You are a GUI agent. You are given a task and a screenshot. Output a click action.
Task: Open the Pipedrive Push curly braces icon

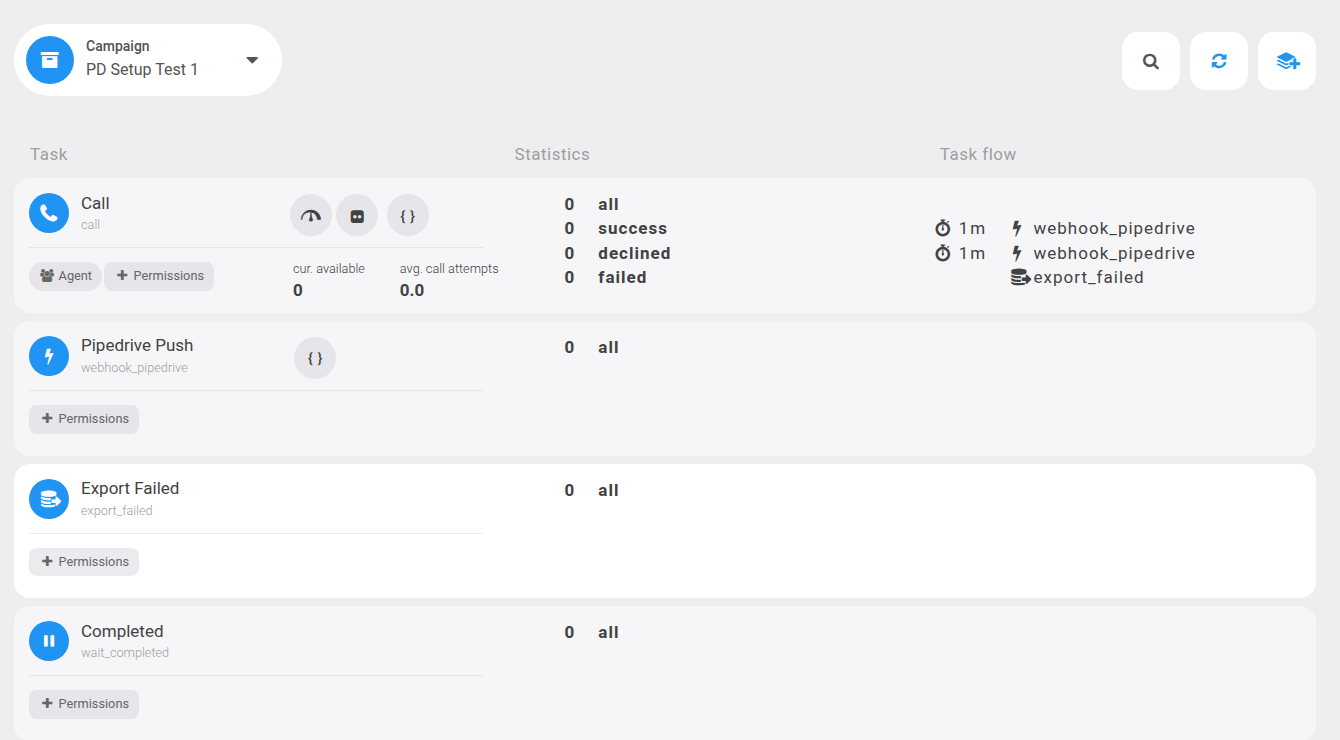315,358
